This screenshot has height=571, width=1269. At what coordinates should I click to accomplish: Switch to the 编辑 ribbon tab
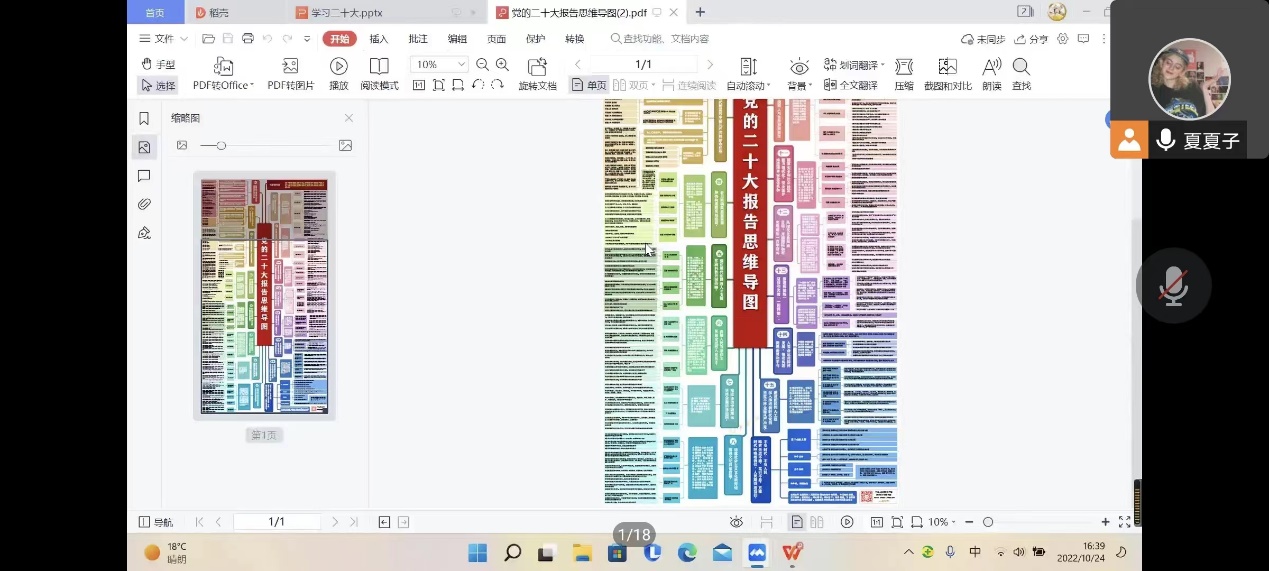coord(457,39)
